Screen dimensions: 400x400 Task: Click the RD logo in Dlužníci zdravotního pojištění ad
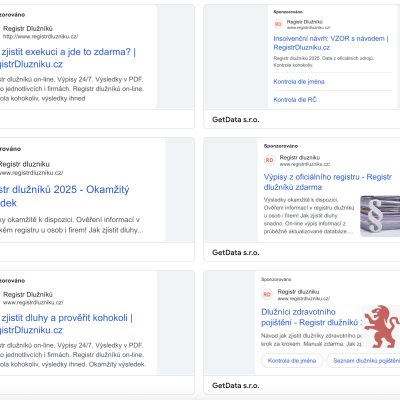click(x=267, y=294)
